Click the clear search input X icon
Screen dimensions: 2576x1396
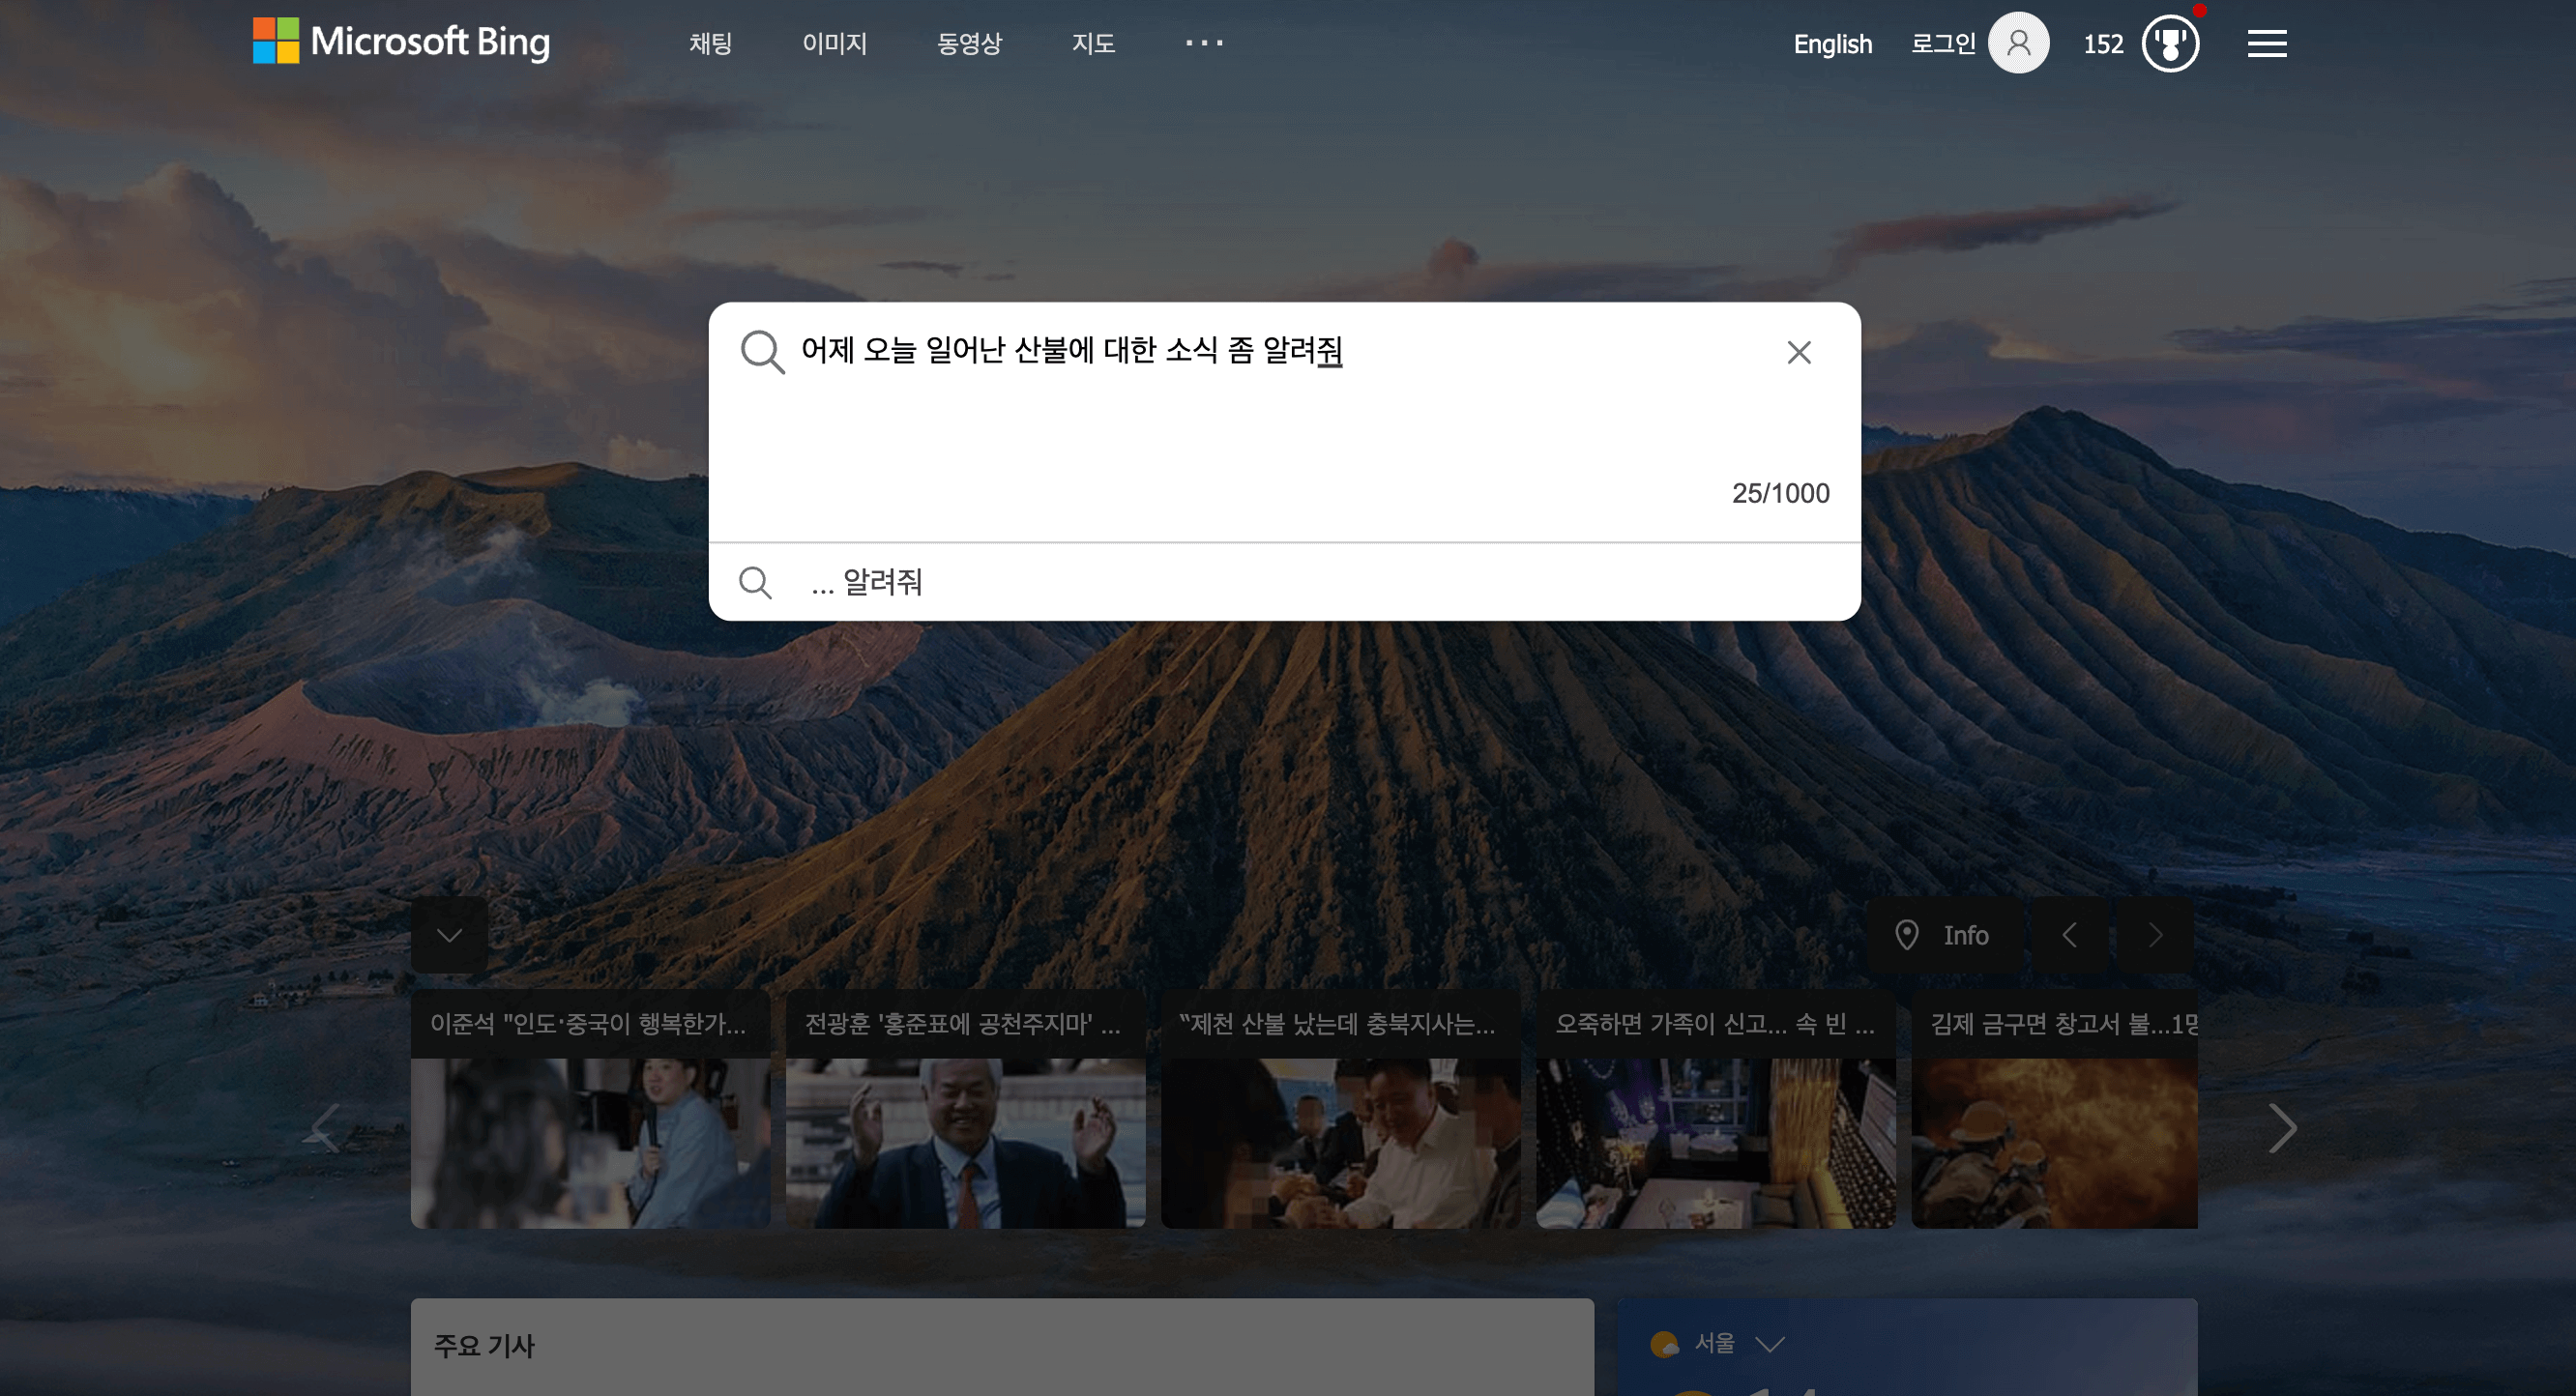pyautogui.click(x=1797, y=353)
